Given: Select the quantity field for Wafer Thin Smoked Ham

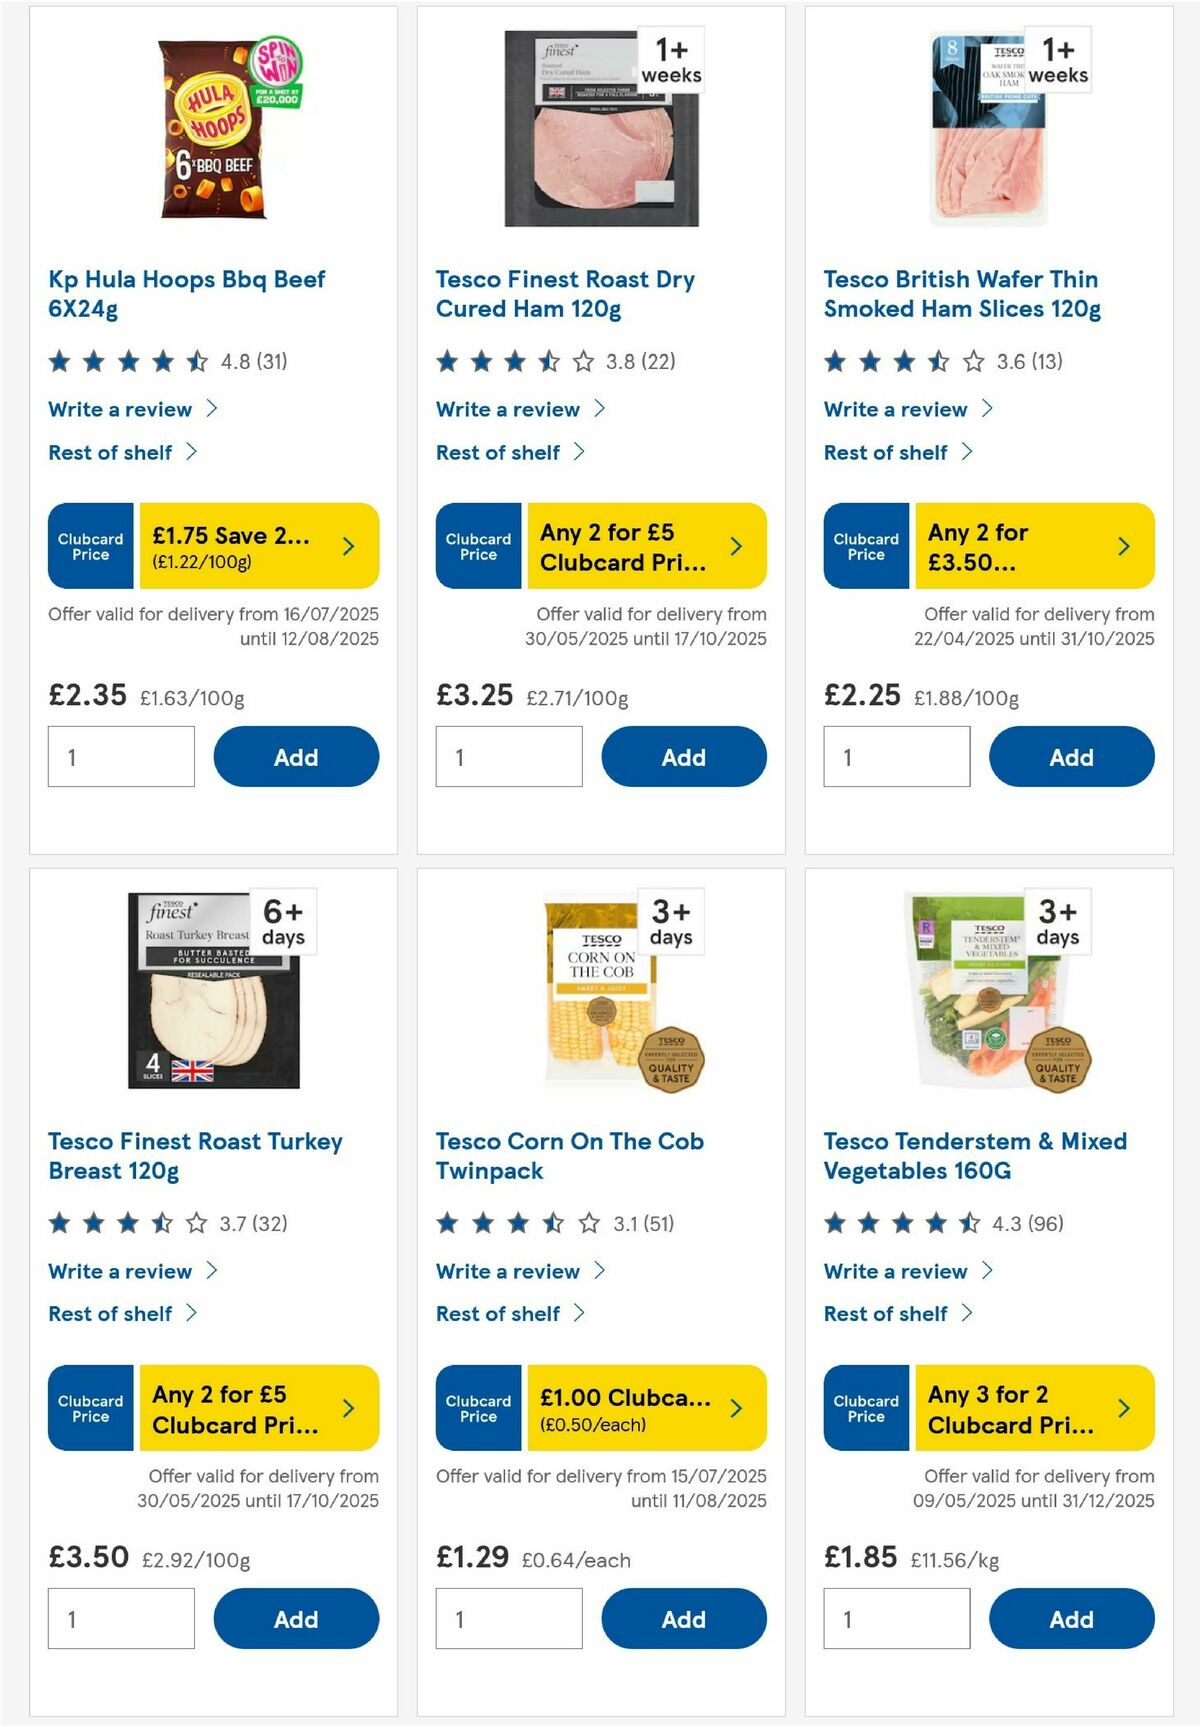Looking at the screenshot, I should [x=896, y=757].
